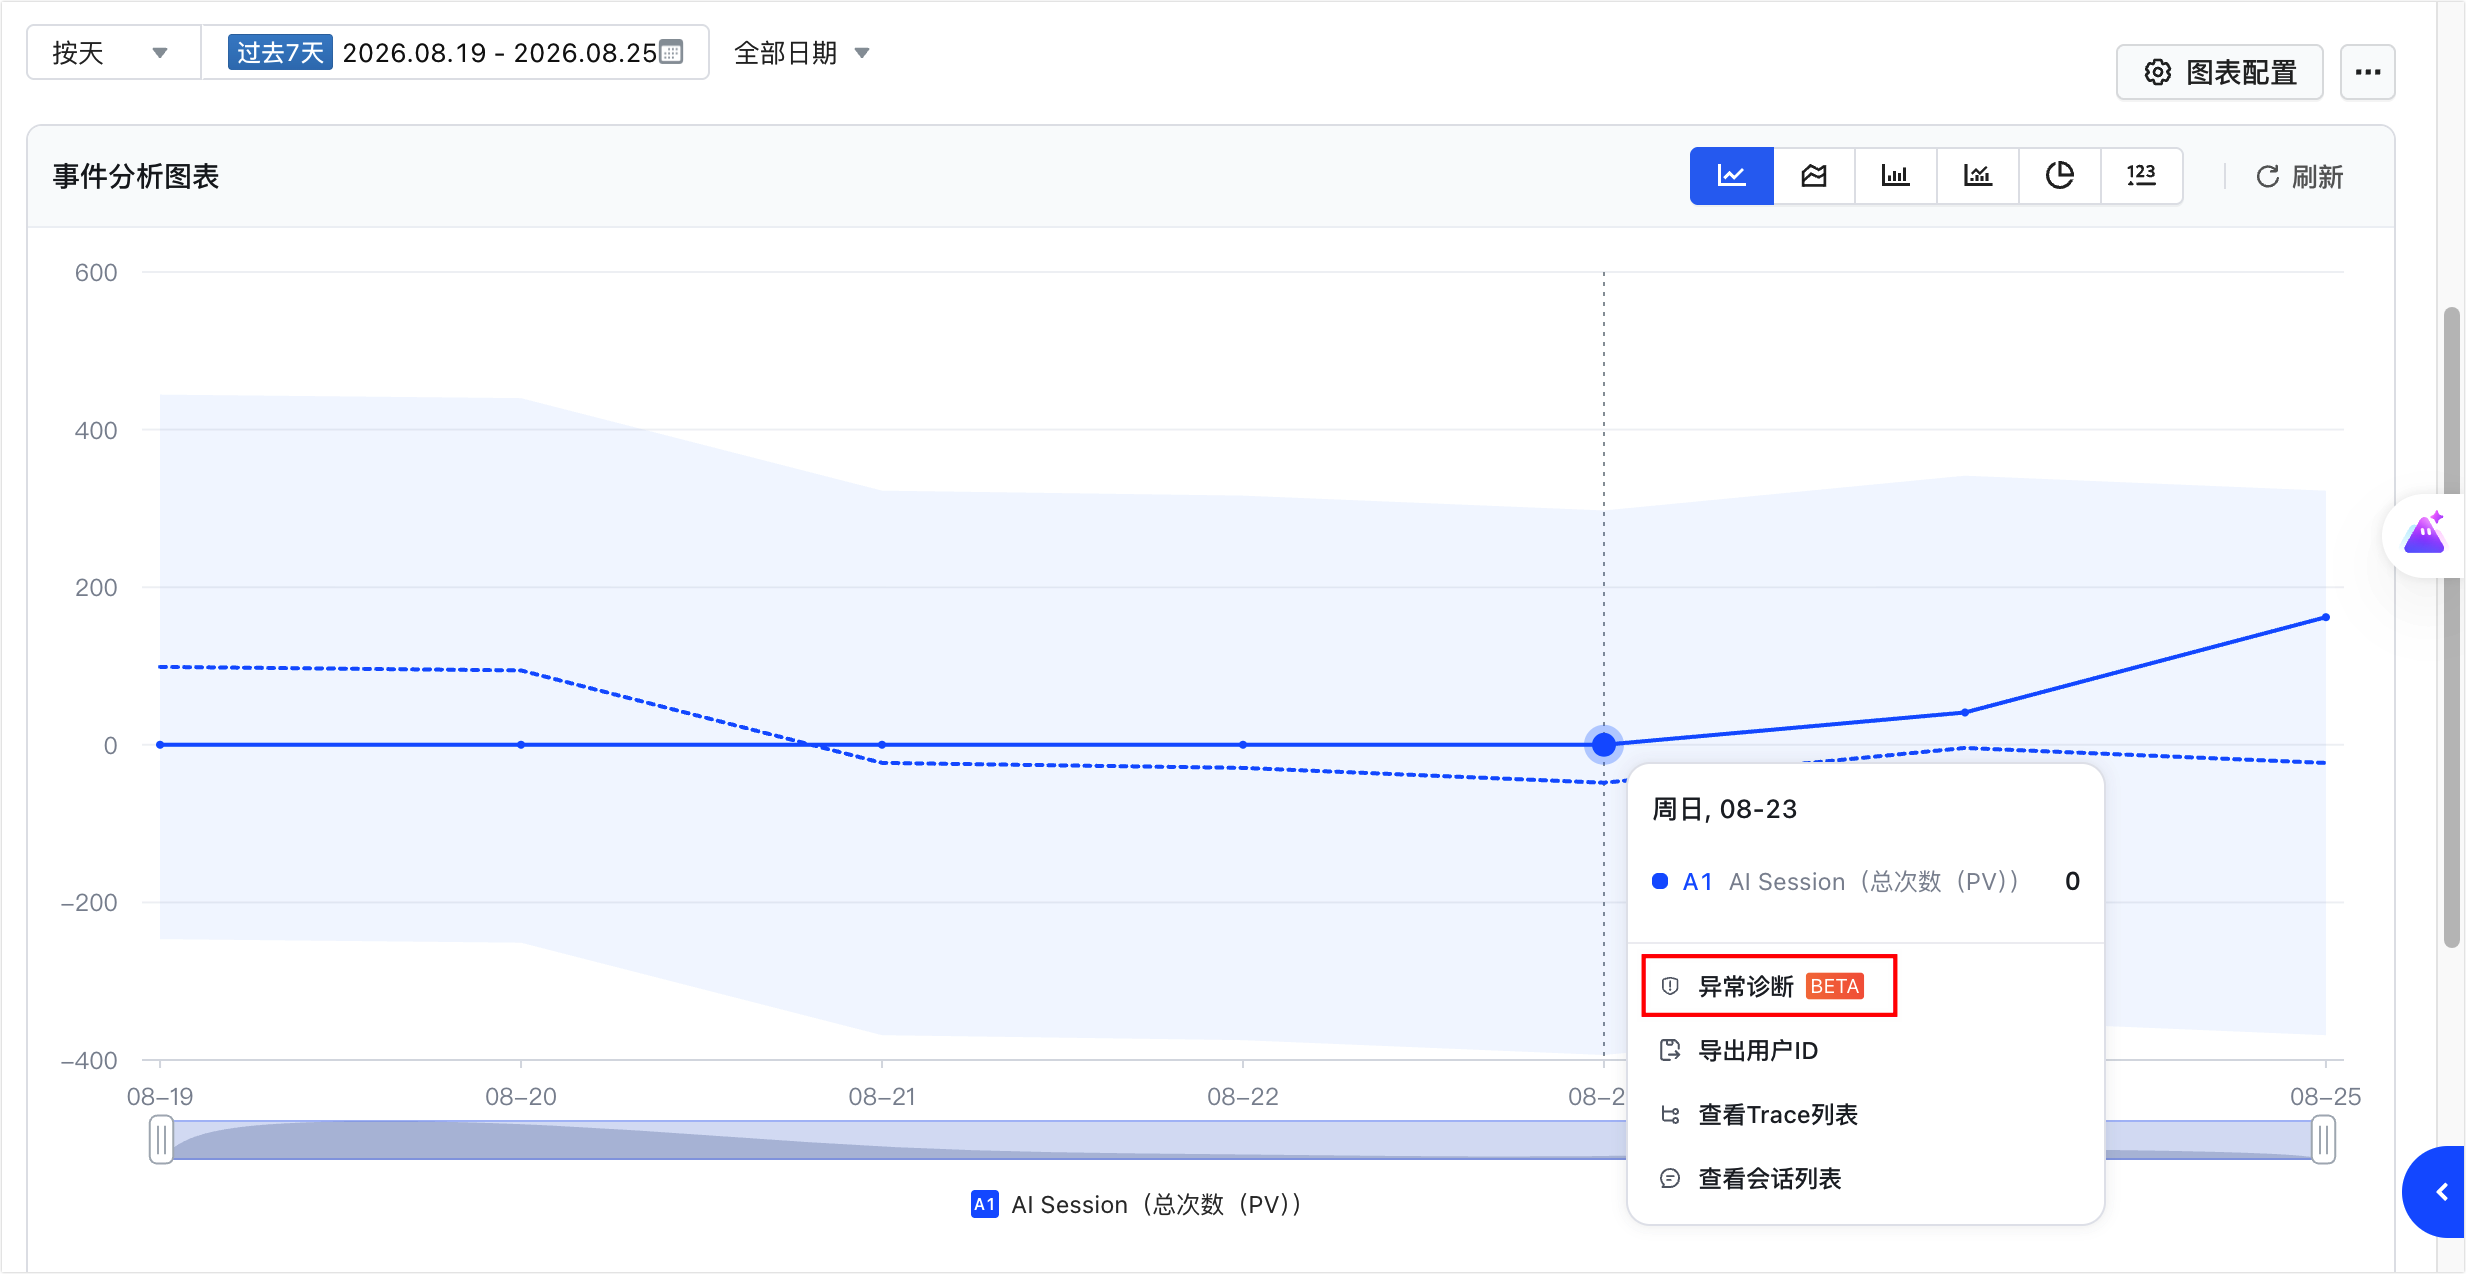The image size is (2466, 1274).
Task: Open the purple AI assistant icon
Action: 2424,534
